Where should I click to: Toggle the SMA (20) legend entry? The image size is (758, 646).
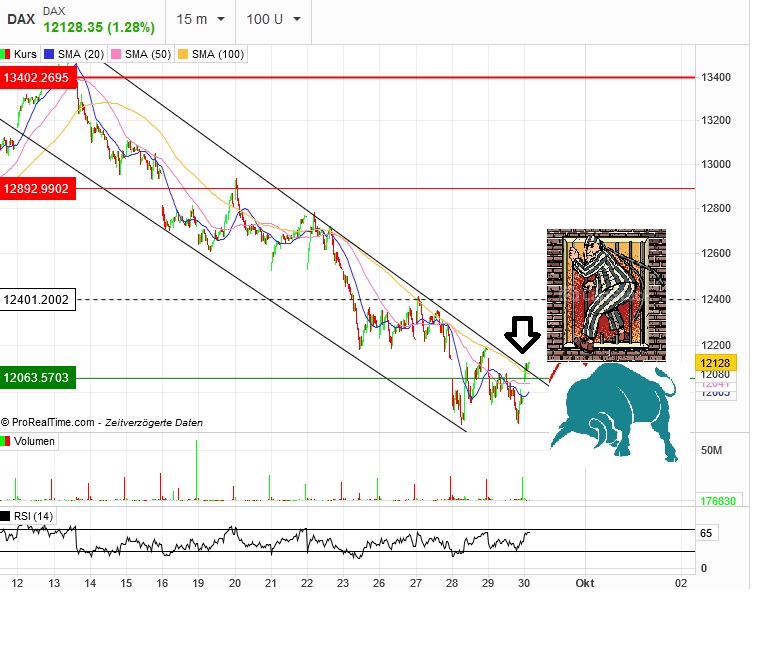coord(74,54)
